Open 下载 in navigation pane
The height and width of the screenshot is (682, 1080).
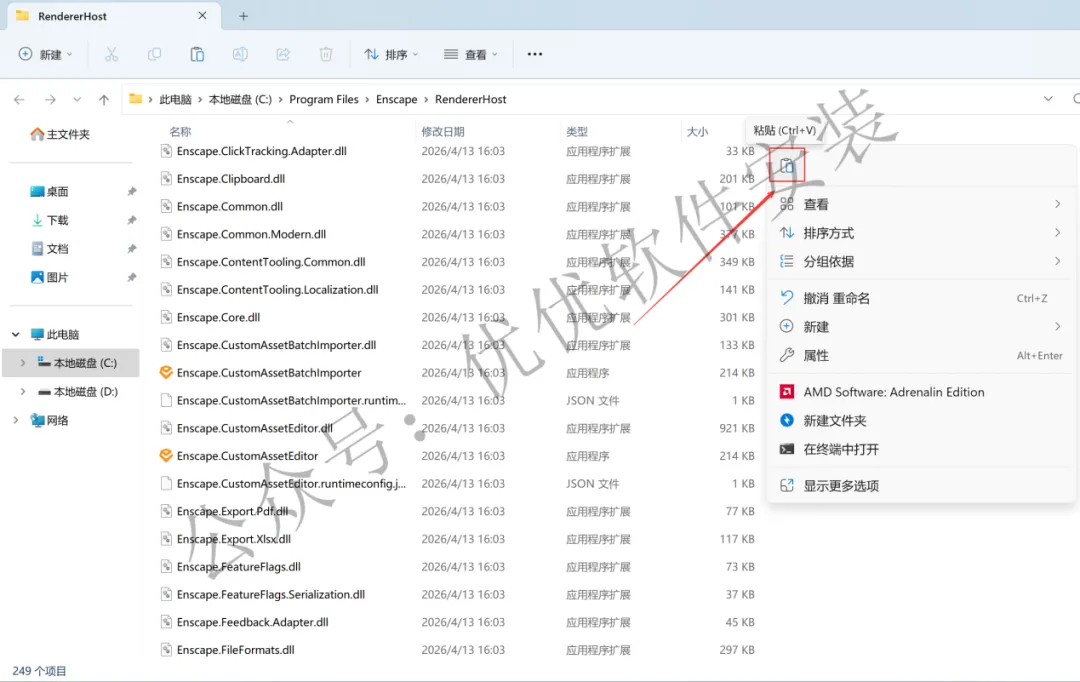[49, 220]
